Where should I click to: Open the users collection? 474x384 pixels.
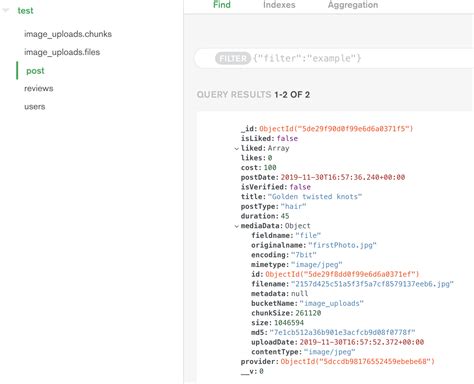tap(35, 107)
